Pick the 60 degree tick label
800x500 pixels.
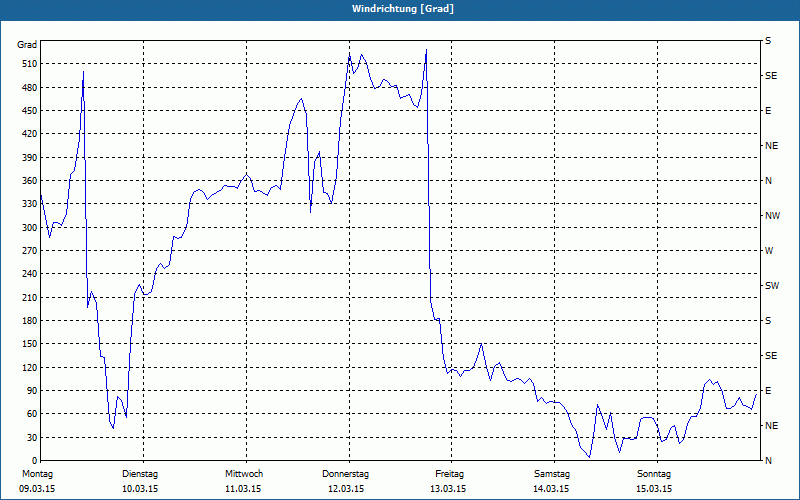(x=32, y=414)
